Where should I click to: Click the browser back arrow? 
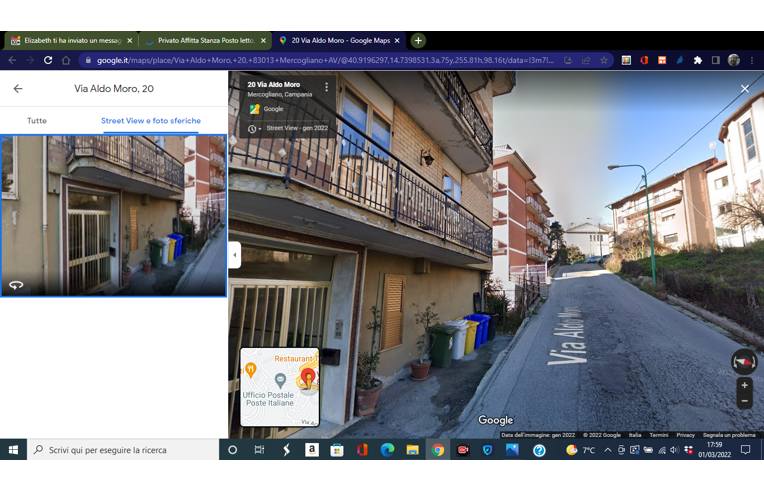(12, 60)
